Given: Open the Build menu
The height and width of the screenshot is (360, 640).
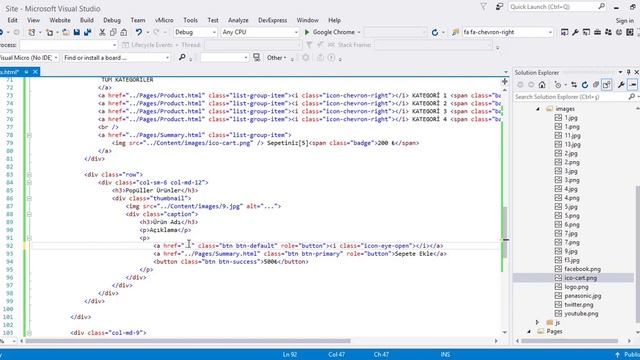Looking at the screenshot, I should (87, 20).
